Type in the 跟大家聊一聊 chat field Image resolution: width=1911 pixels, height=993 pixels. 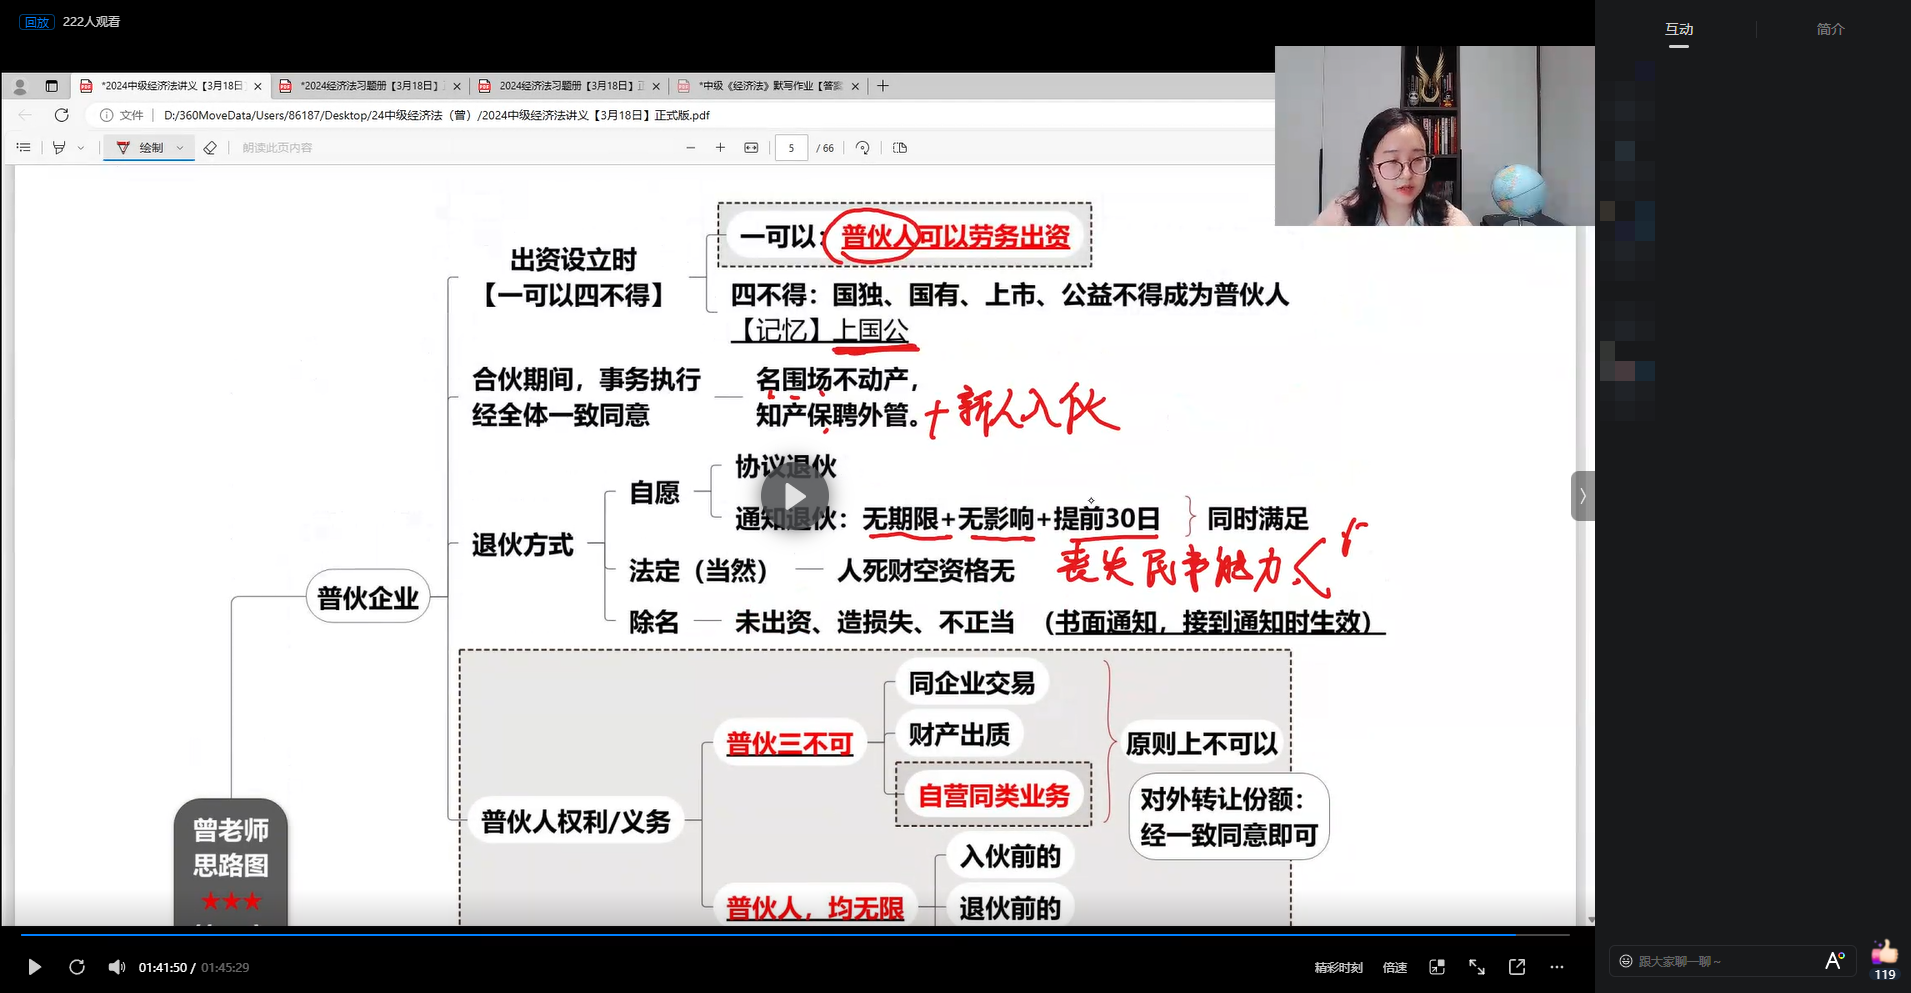(x=1720, y=961)
